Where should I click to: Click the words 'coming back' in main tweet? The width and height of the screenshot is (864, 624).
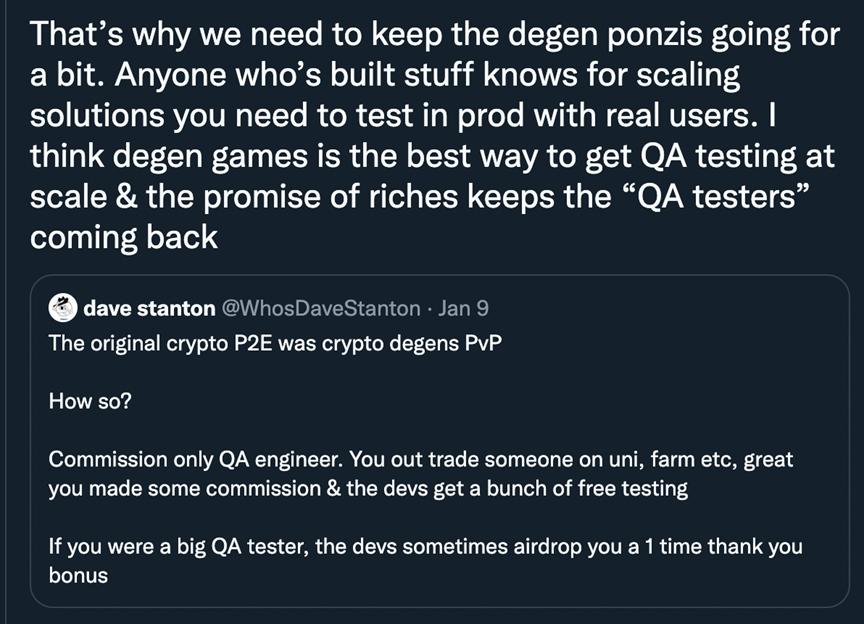(x=124, y=239)
